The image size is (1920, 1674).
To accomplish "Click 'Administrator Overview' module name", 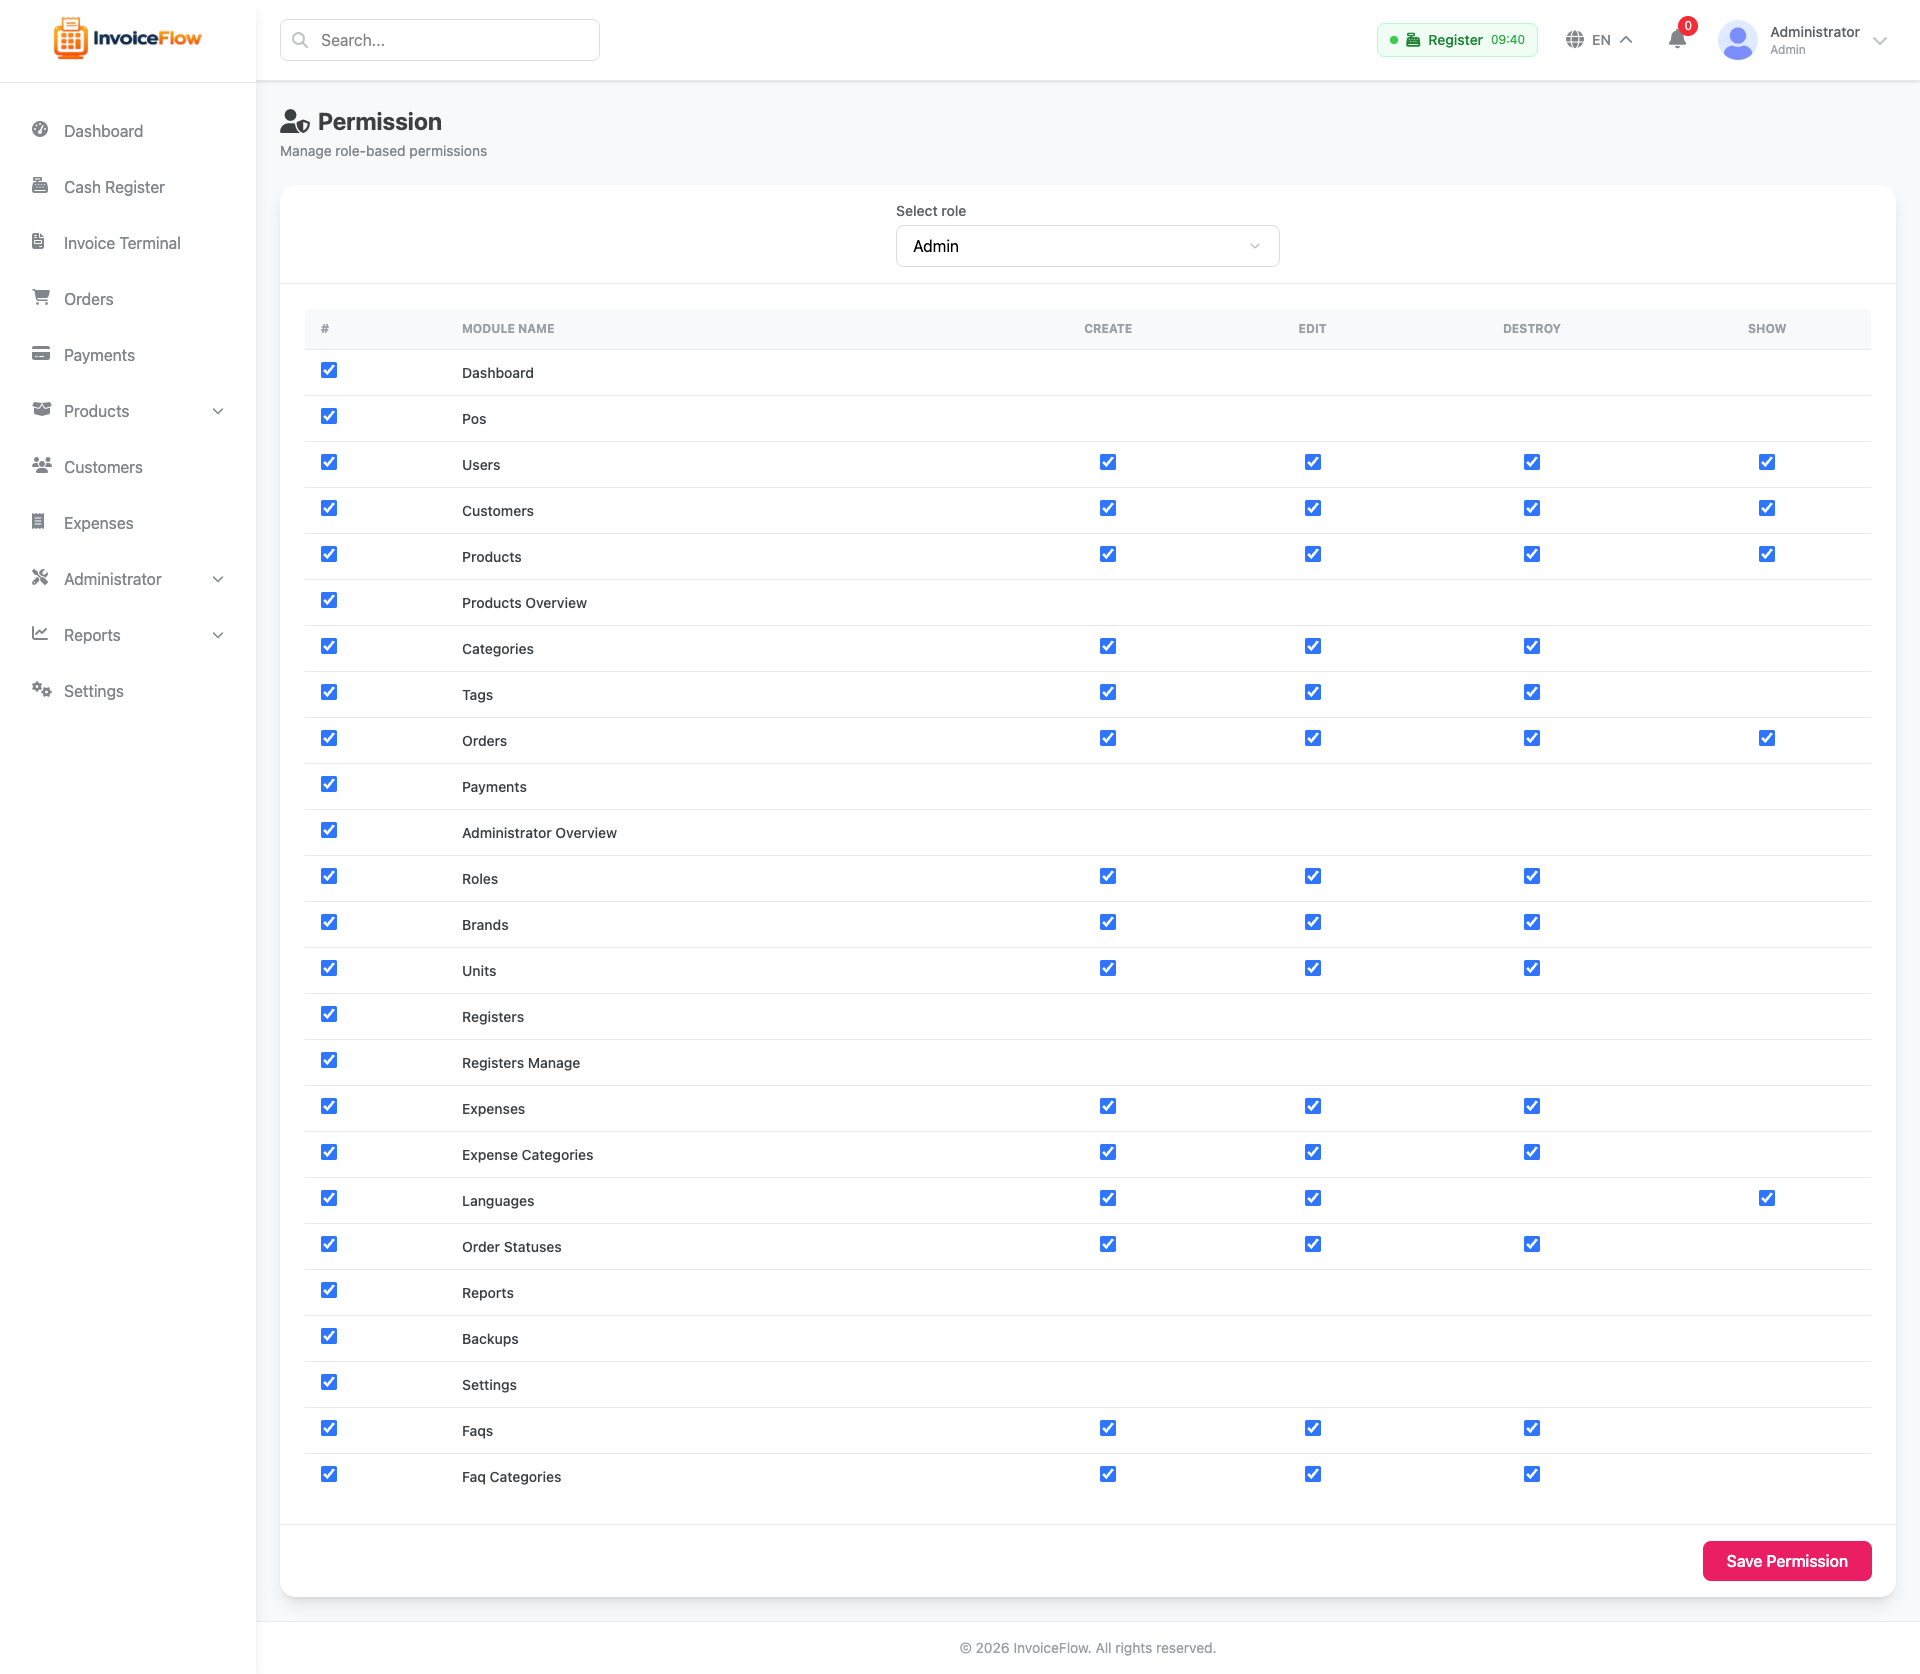I will point(539,833).
